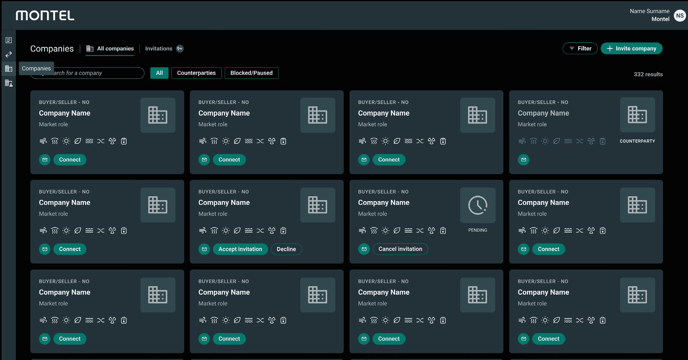Click the sun icon on the Accept invitation card

click(226, 230)
